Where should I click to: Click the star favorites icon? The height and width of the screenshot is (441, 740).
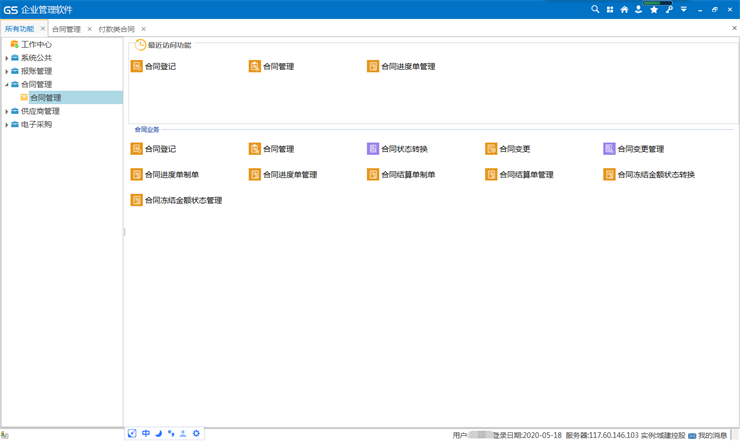654,9
